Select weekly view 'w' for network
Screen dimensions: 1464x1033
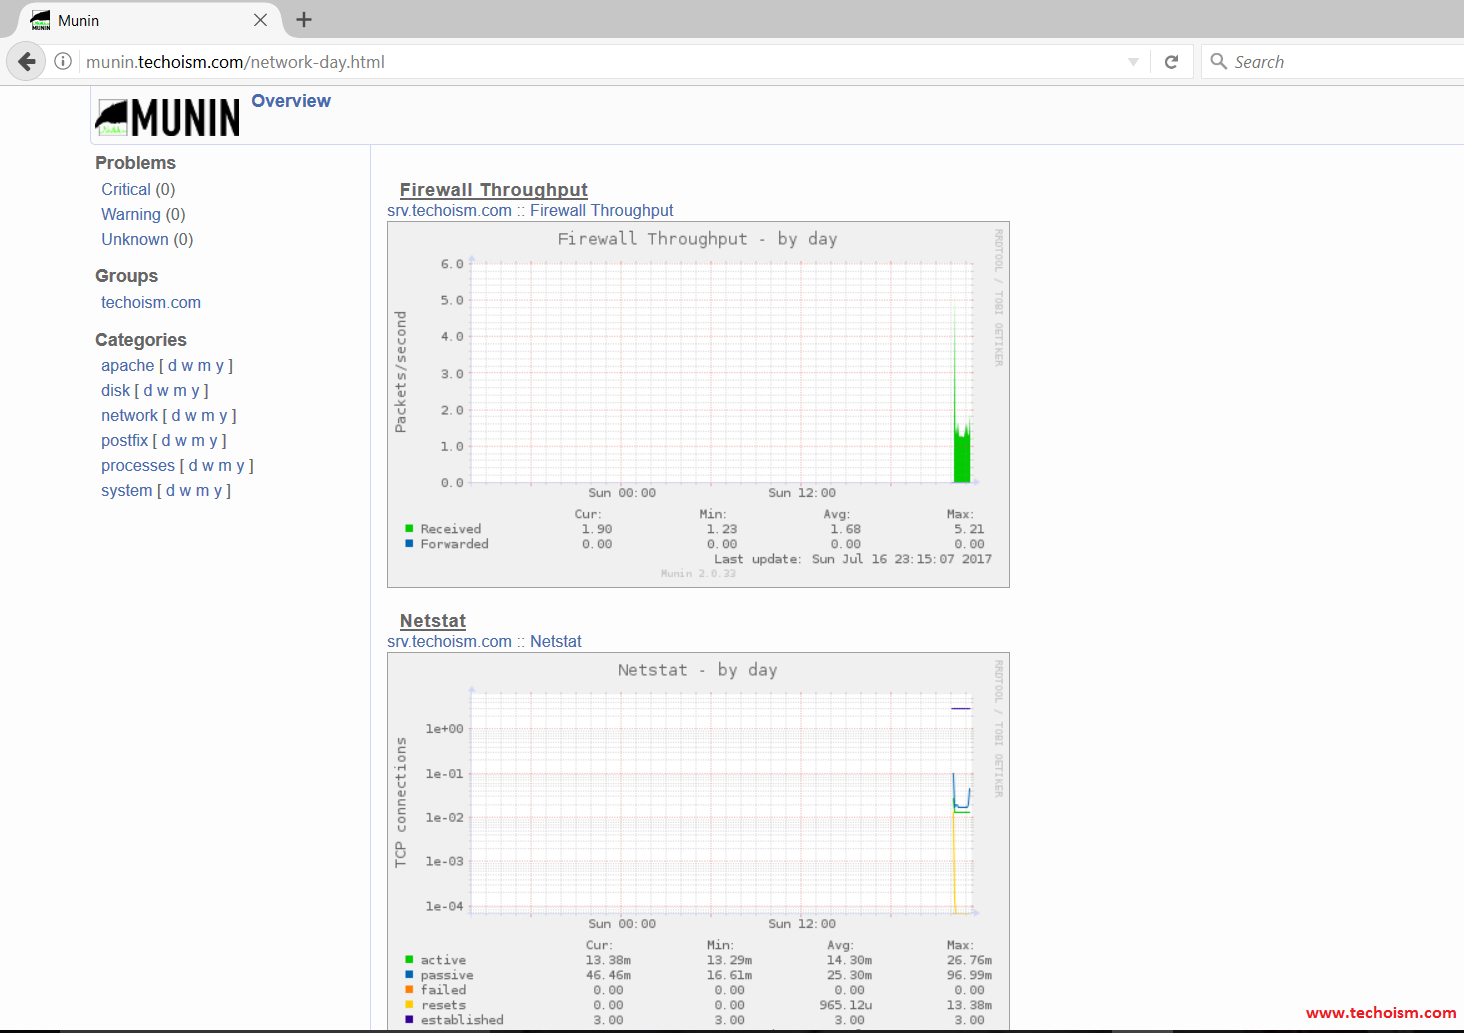[191, 416]
